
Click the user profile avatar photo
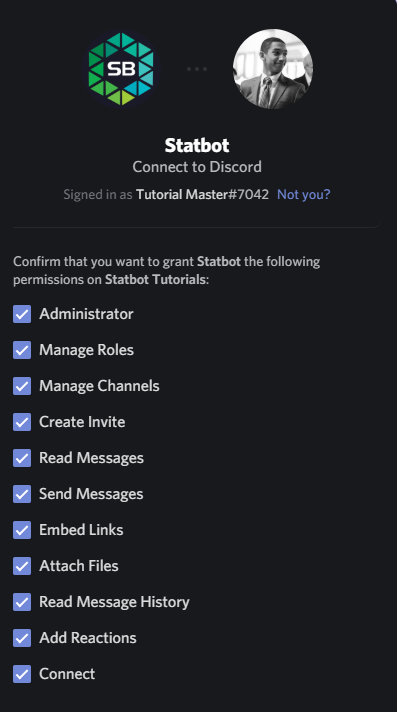(x=273, y=69)
